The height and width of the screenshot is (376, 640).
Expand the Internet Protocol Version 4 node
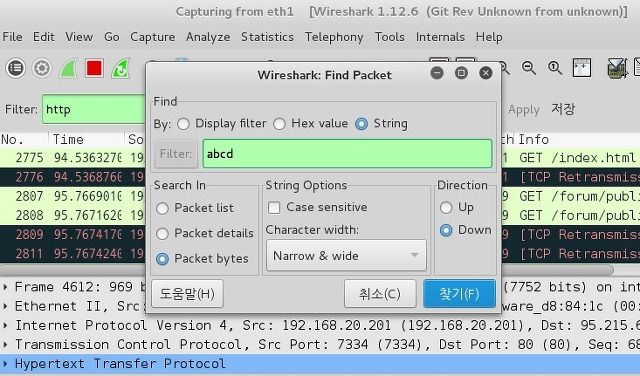(x=5, y=325)
